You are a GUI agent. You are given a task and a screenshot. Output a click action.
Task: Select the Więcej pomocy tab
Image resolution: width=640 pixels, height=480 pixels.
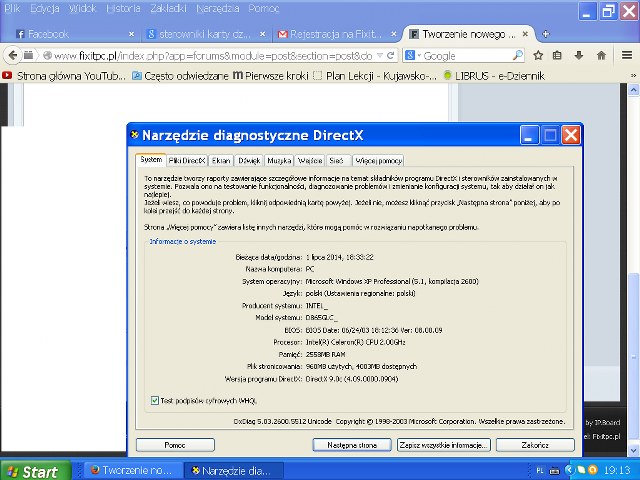379,160
